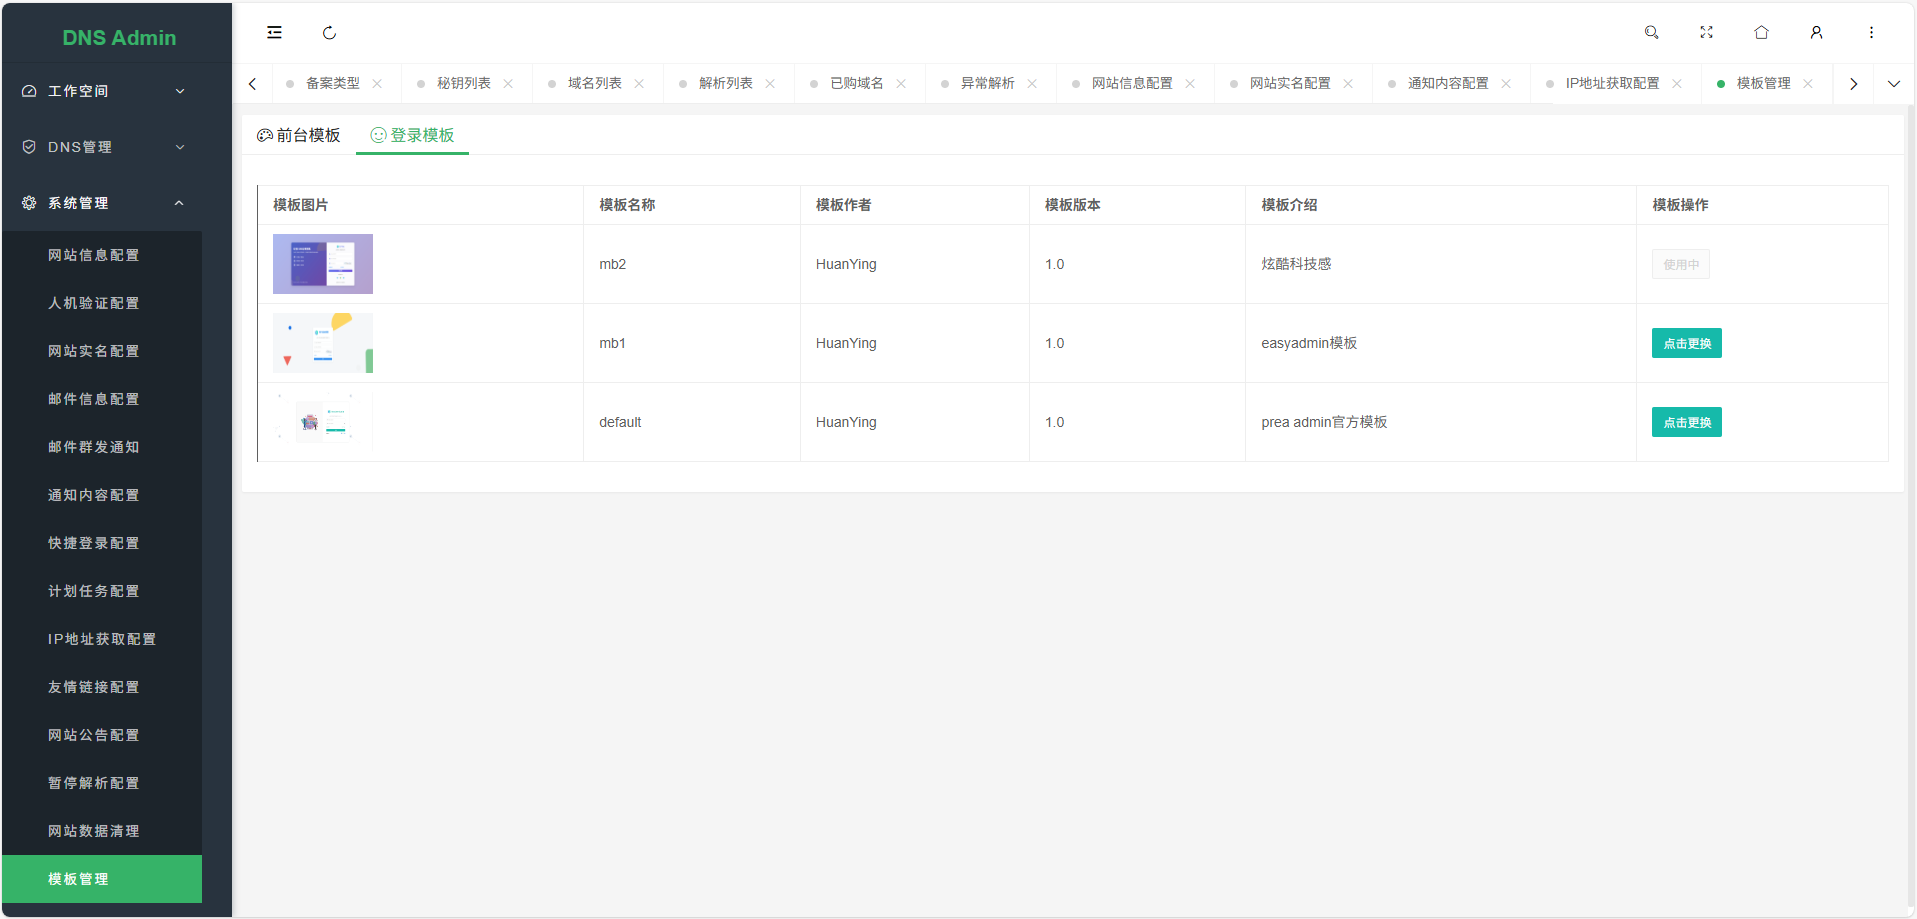
Task: Click the three-dot more options icon
Action: pos(1872,32)
